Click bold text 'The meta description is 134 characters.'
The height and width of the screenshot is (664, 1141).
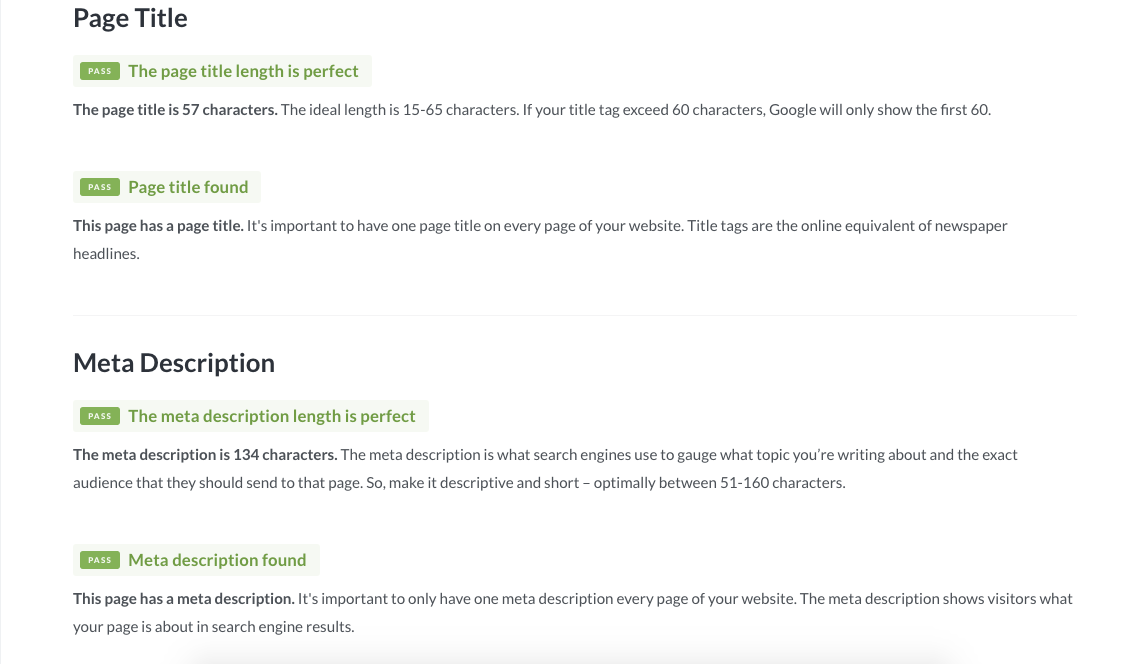click(x=205, y=455)
